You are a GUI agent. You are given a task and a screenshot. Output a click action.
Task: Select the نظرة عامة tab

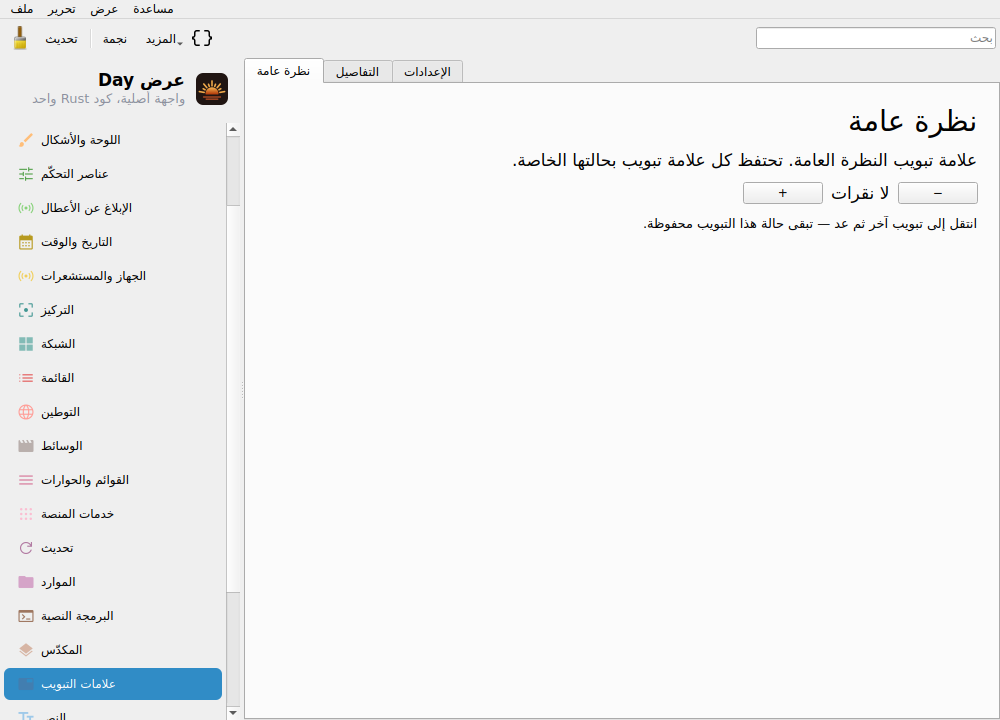click(284, 71)
